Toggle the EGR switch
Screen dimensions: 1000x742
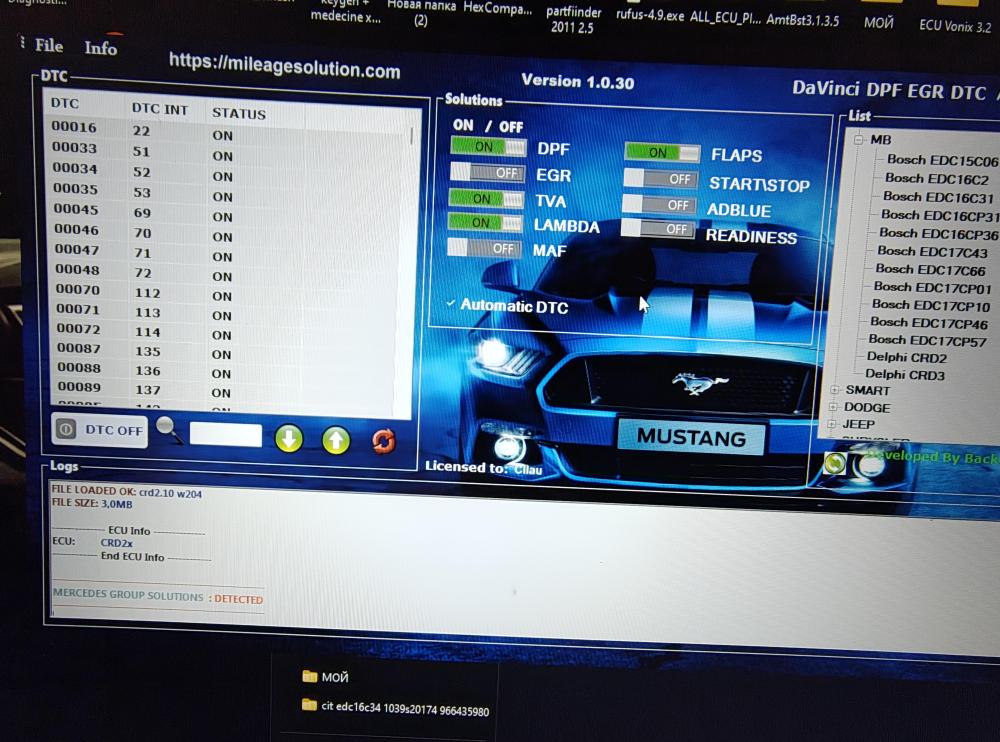coord(487,172)
